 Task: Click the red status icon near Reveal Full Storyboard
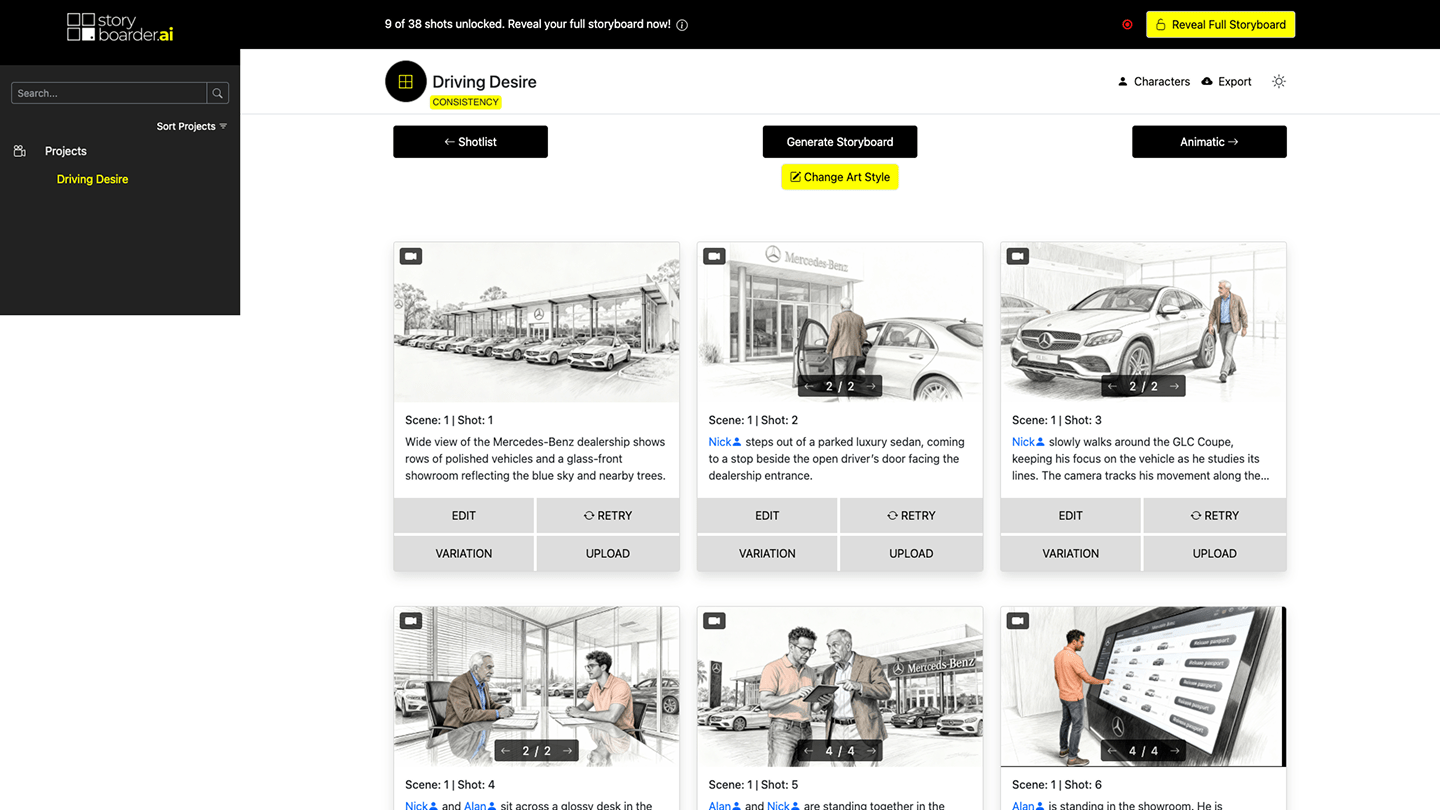(1127, 24)
